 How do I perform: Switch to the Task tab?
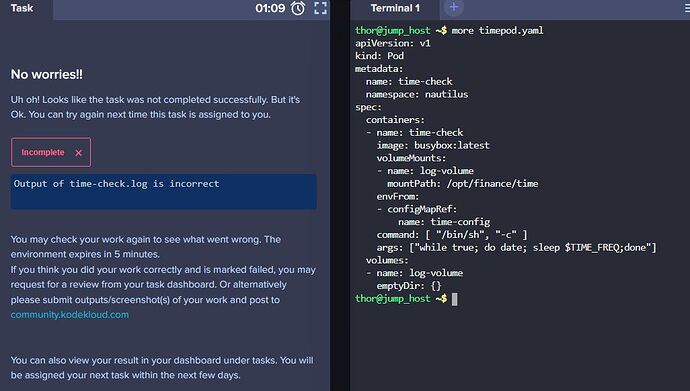(x=22, y=8)
